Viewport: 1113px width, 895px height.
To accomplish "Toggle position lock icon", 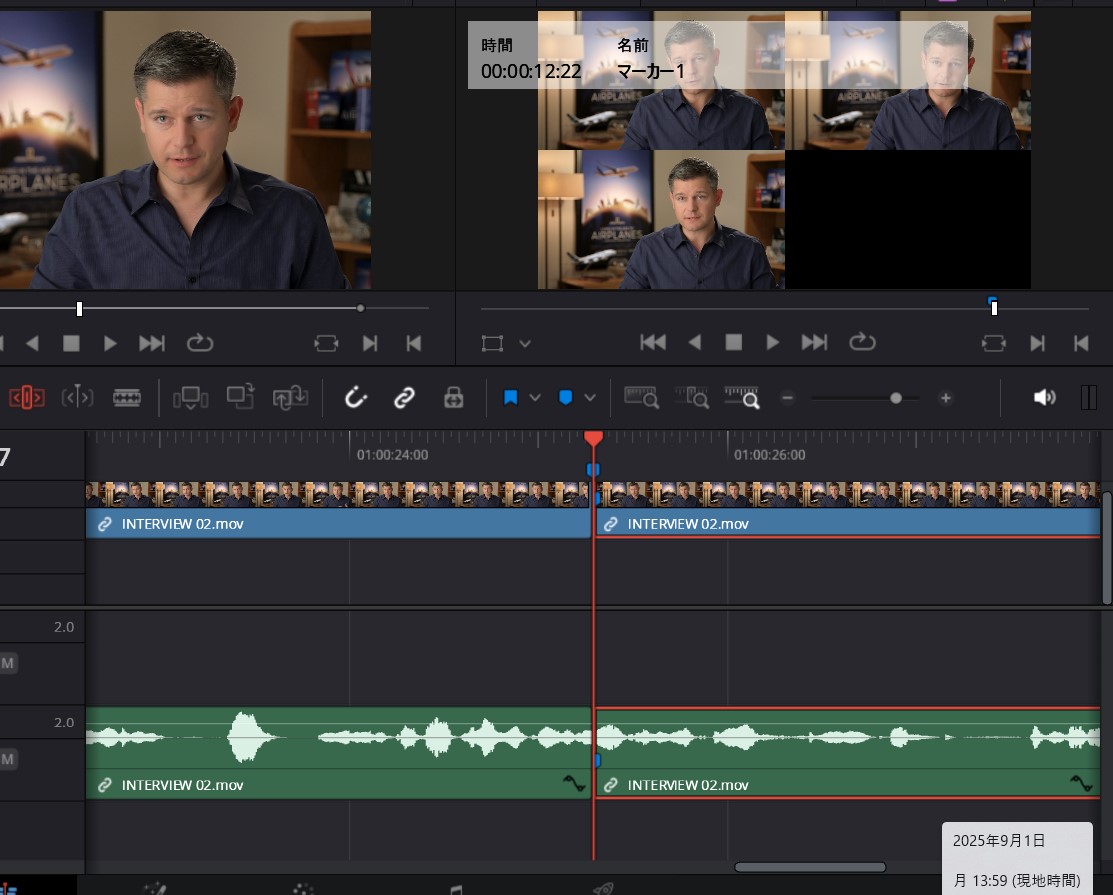I will (453, 398).
